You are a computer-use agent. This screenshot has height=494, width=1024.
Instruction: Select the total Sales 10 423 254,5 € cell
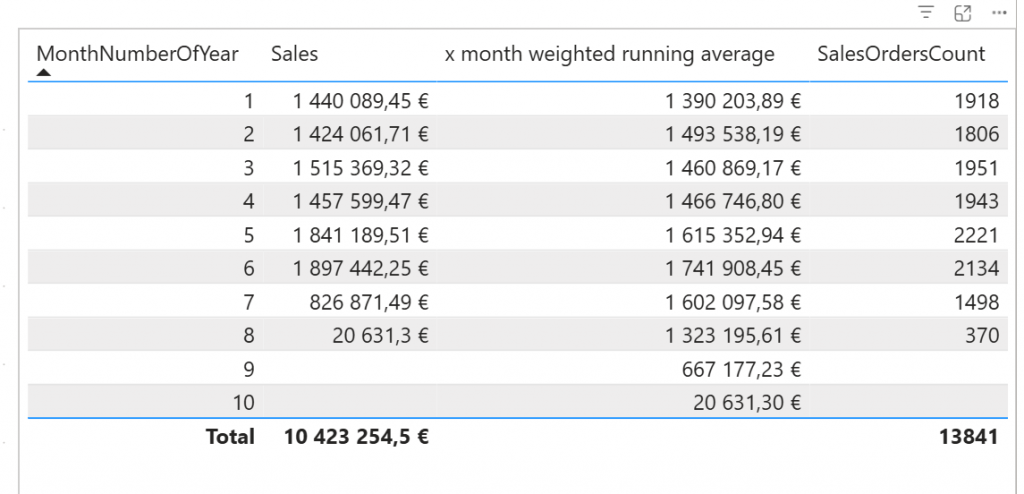point(356,437)
